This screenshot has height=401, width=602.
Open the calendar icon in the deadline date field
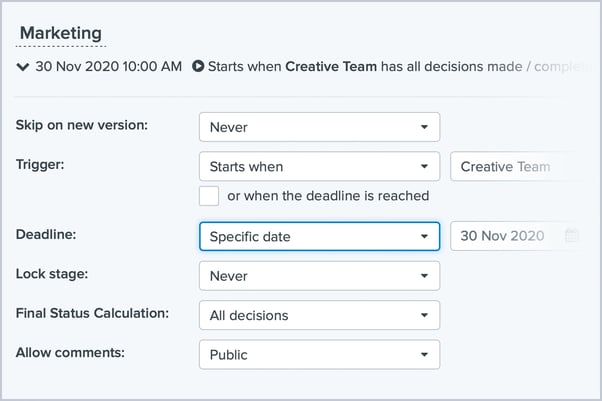pyautogui.click(x=572, y=236)
